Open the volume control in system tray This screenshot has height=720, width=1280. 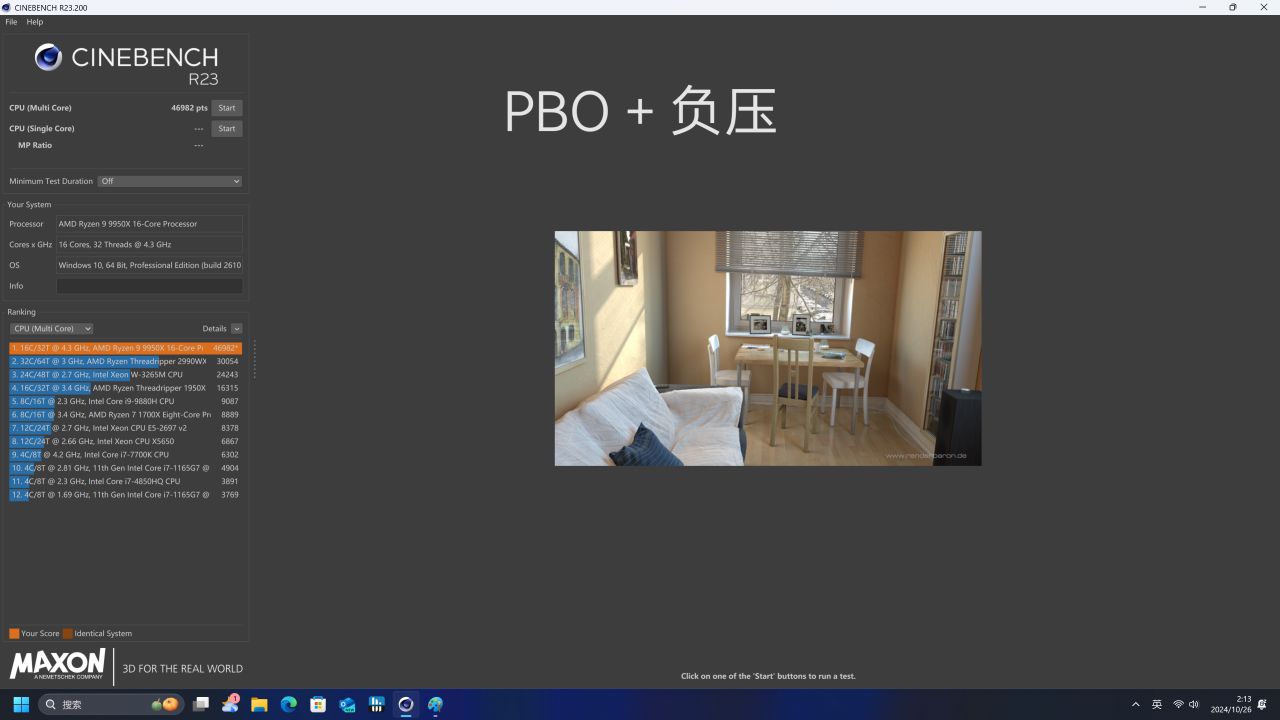click(1194, 704)
